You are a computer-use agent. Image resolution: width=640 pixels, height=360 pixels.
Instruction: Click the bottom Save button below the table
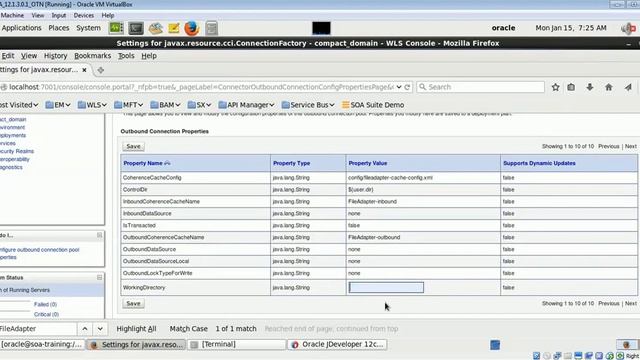point(133,304)
